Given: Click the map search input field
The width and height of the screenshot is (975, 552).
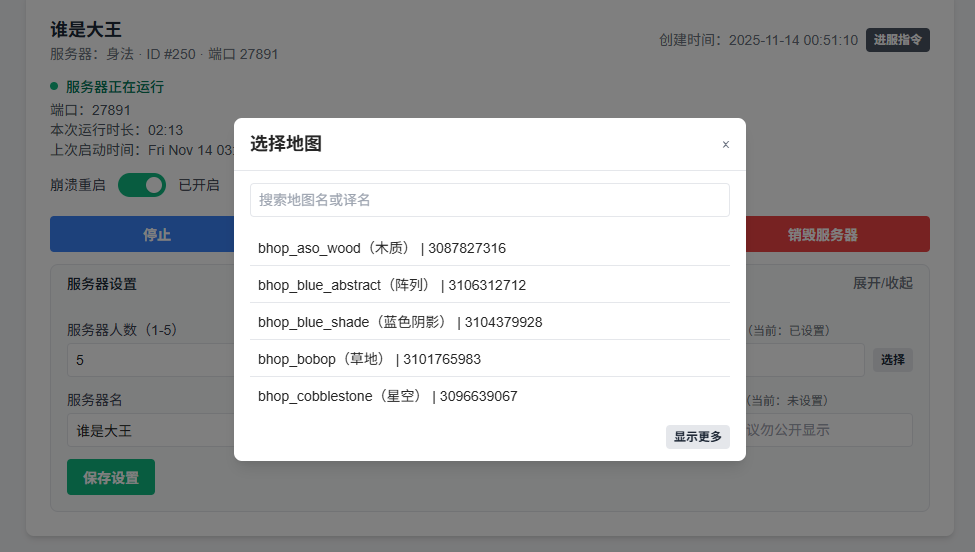Looking at the screenshot, I should click(489, 200).
